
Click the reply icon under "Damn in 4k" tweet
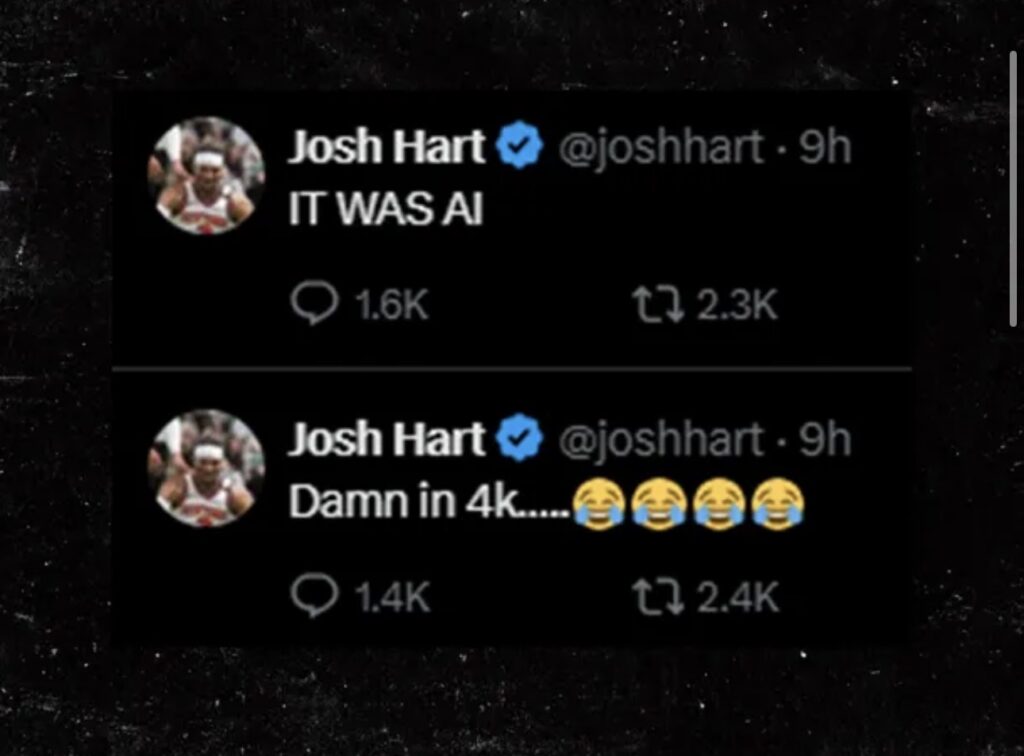tap(314, 595)
